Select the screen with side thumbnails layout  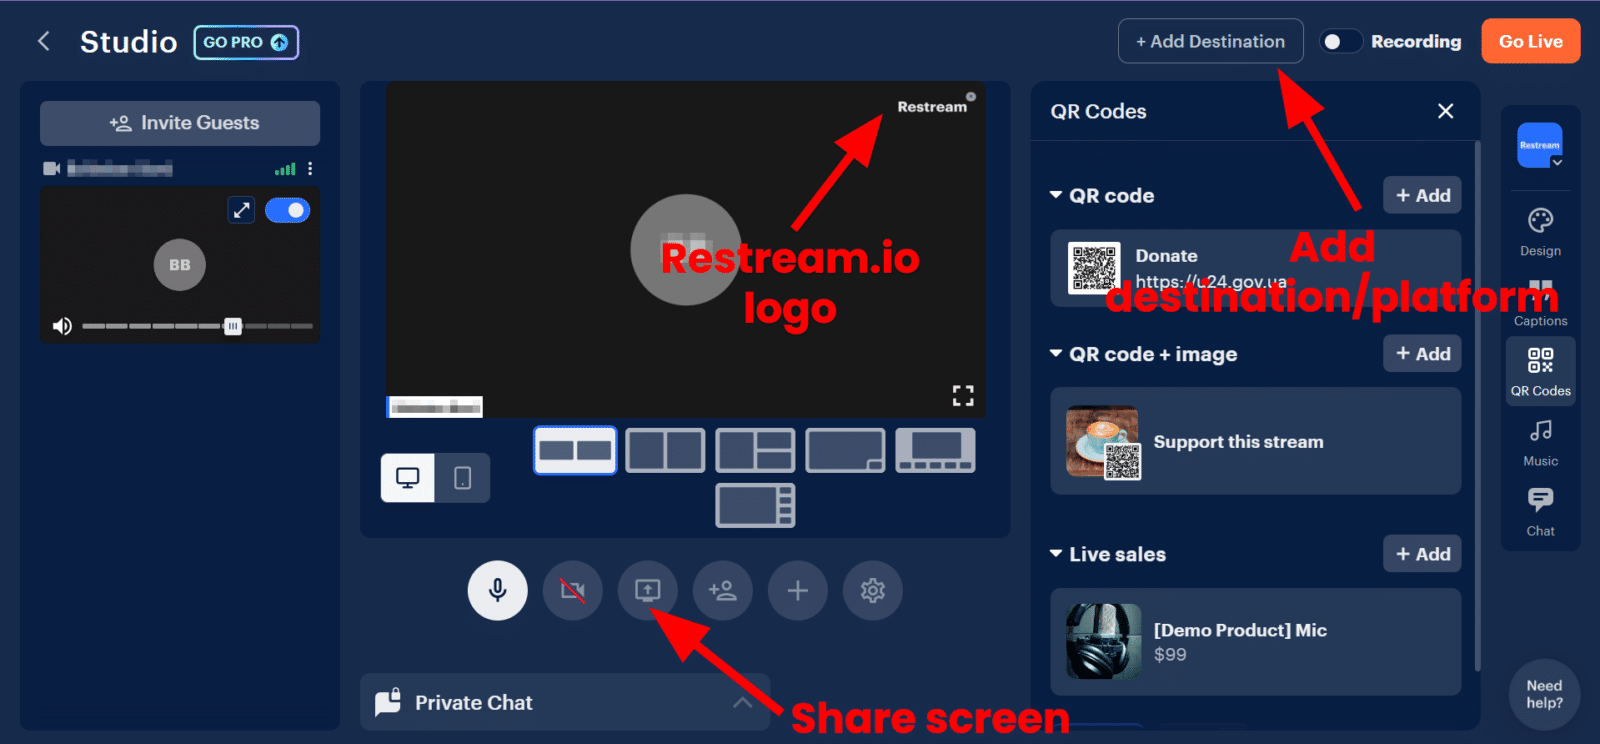point(755,505)
